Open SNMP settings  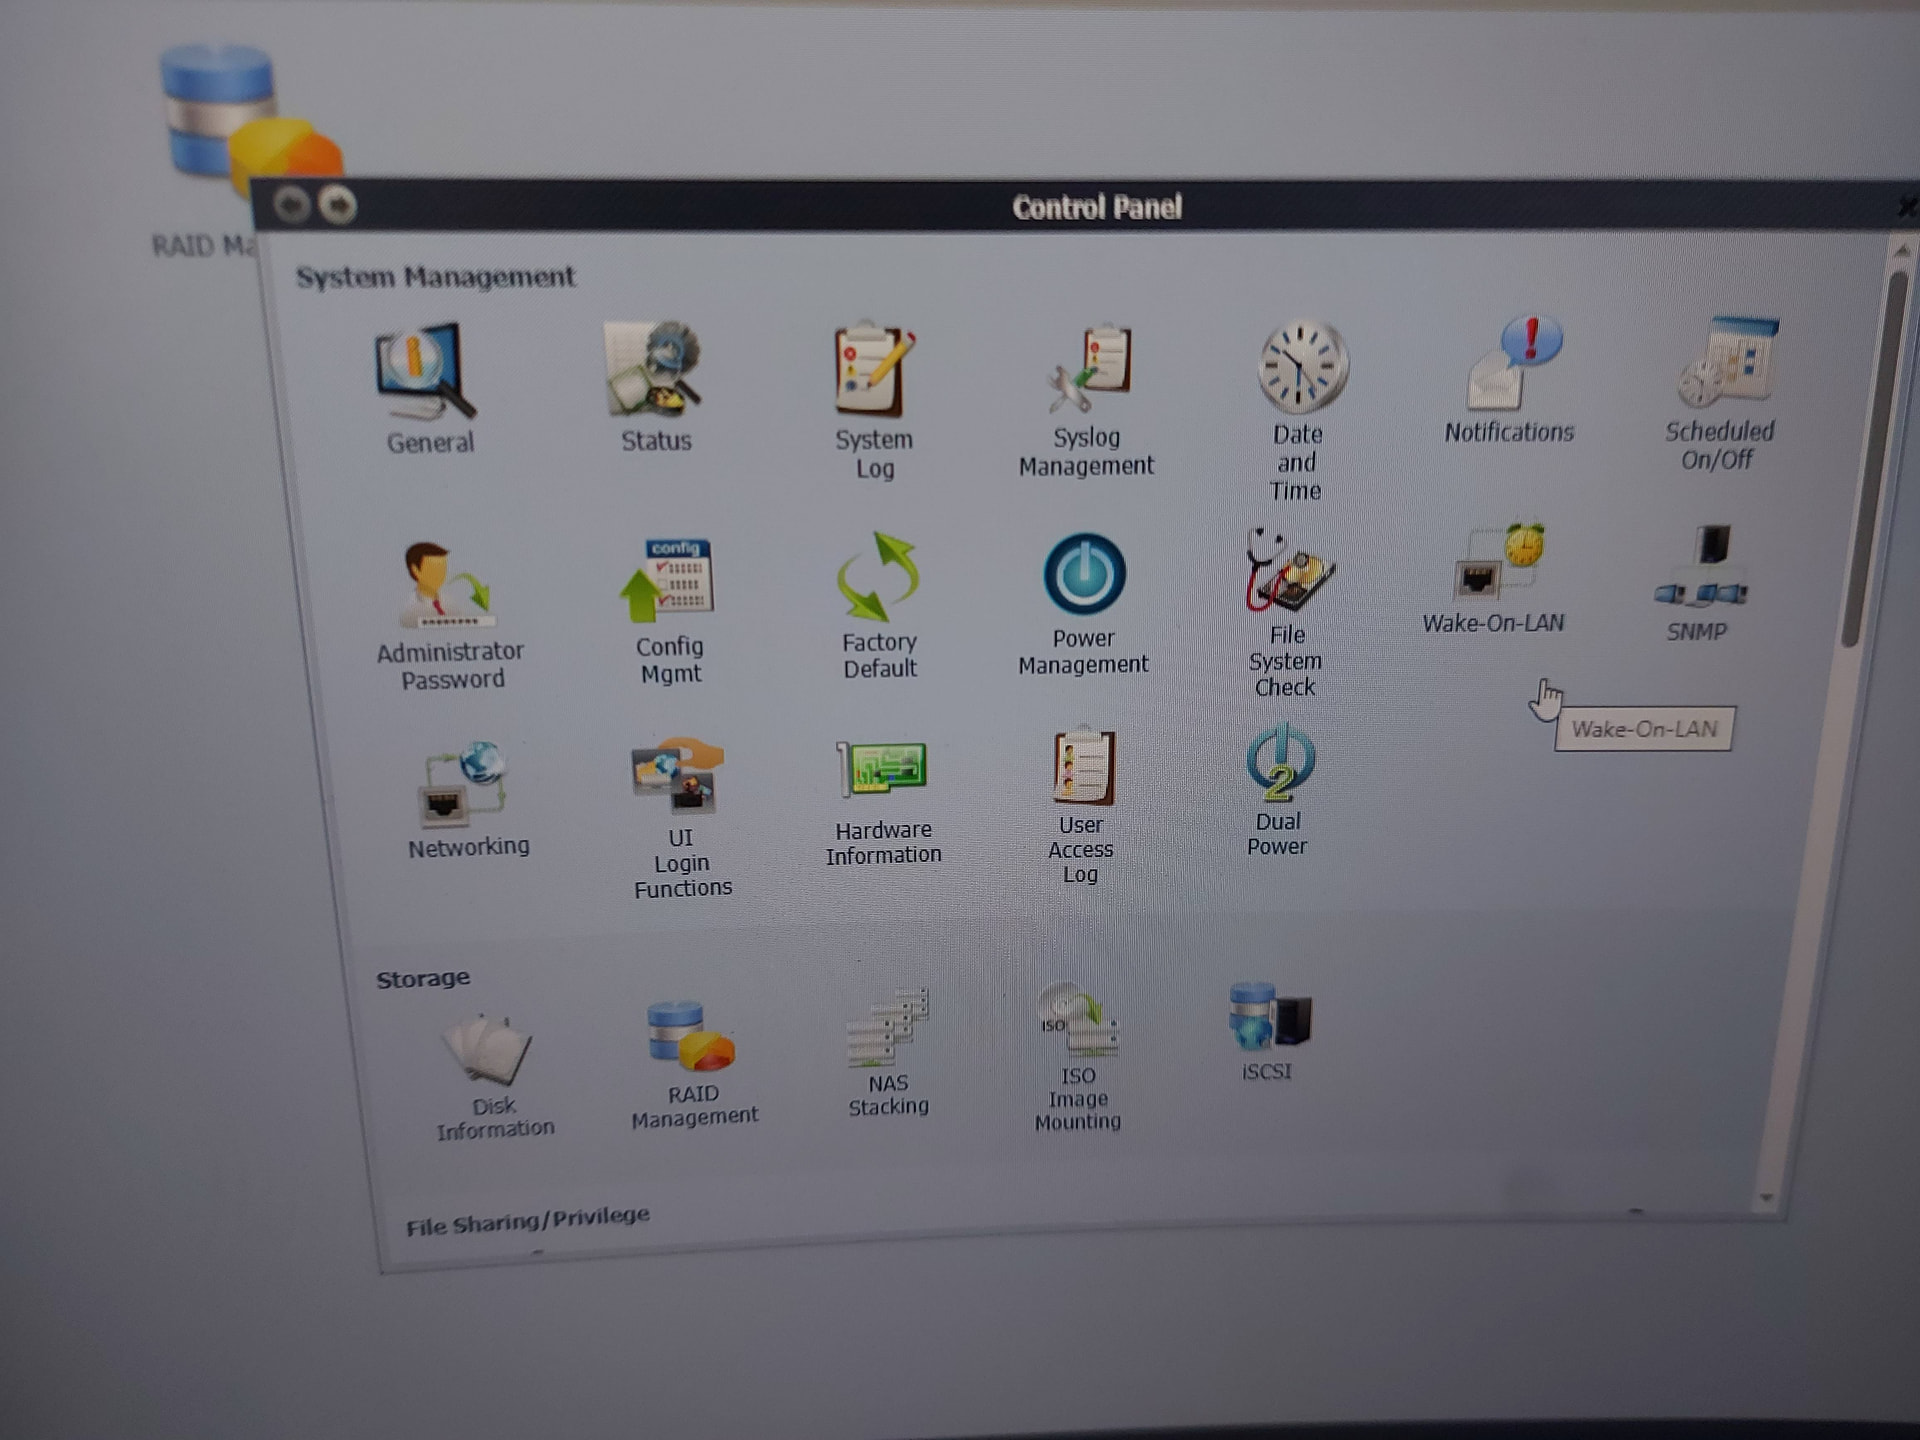pyautogui.click(x=1702, y=570)
